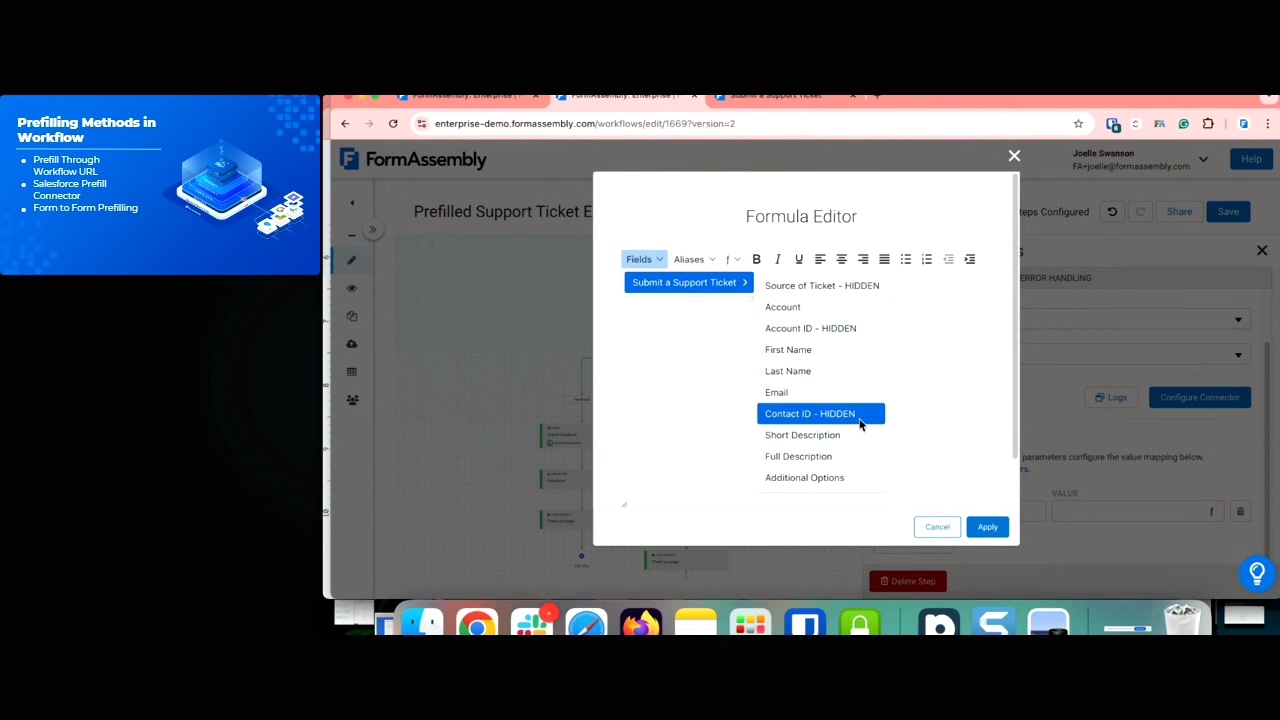The height and width of the screenshot is (720, 1280).
Task: Bookmark this page with star icon
Action: 1078,124
